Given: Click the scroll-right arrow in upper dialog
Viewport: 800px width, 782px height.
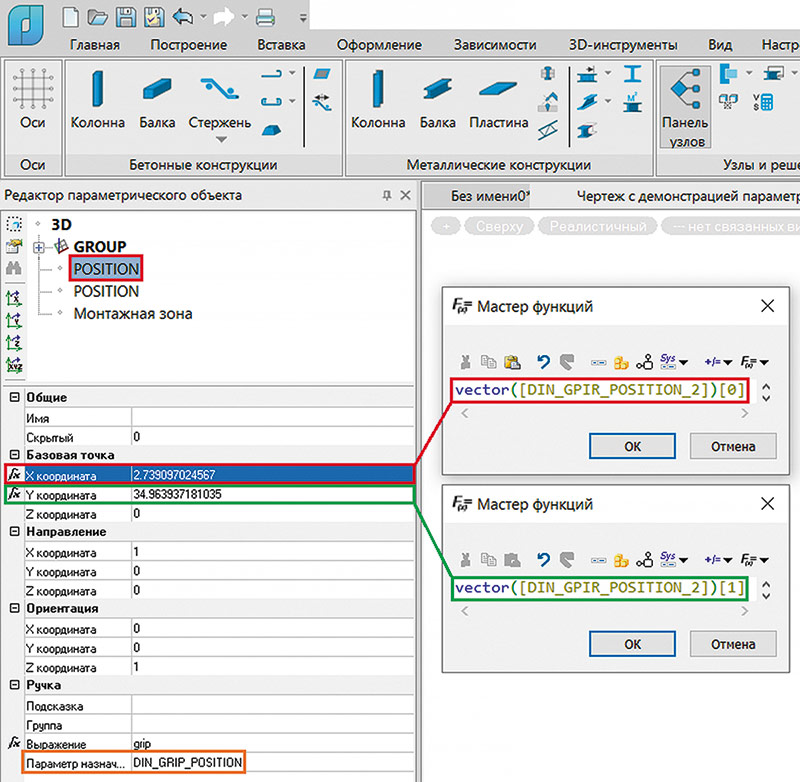Looking at the screenshot, I should pos(744,414).
